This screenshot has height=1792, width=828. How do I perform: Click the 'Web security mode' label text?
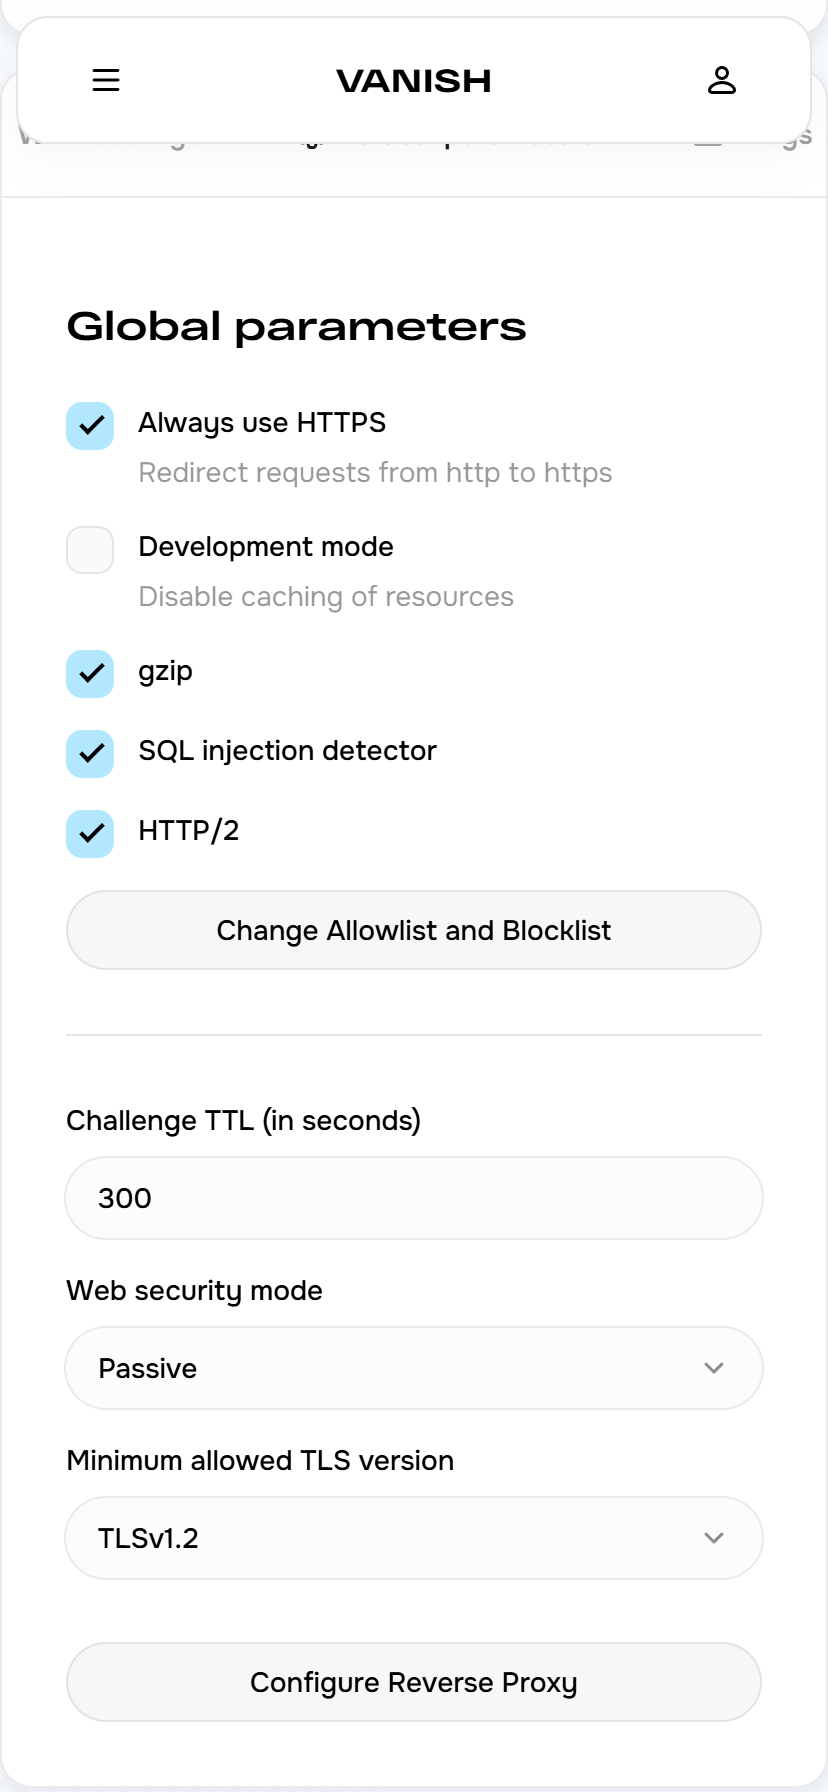tap(194, 1291)
